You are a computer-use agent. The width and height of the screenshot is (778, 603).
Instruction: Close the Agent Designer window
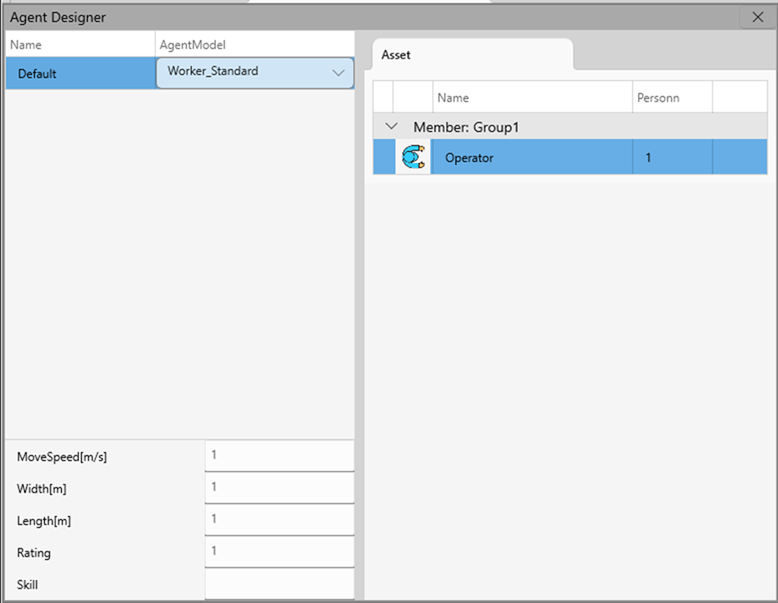click(x=758, y=17)
